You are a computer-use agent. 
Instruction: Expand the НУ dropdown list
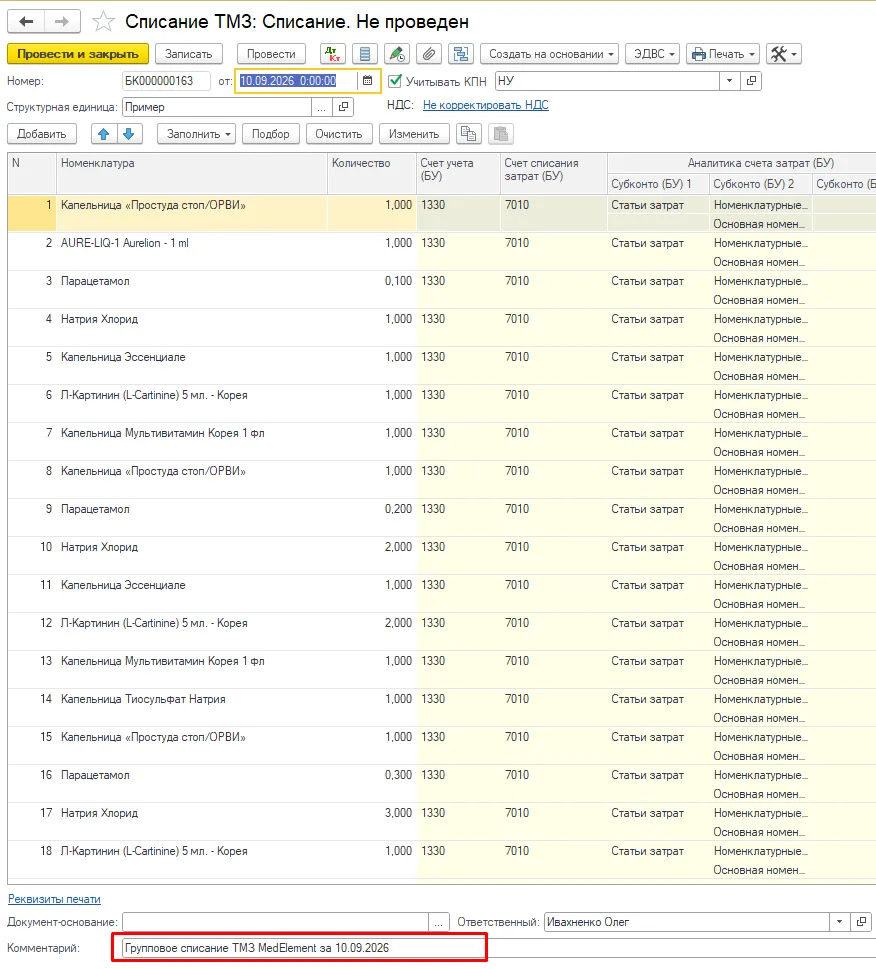730,81
